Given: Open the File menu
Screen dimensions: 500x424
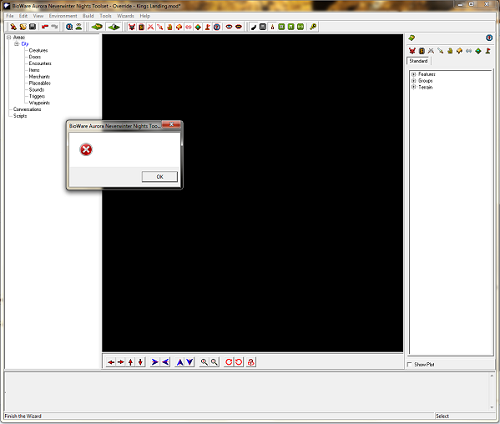Looking at the screenshot, I should (10, 16).
